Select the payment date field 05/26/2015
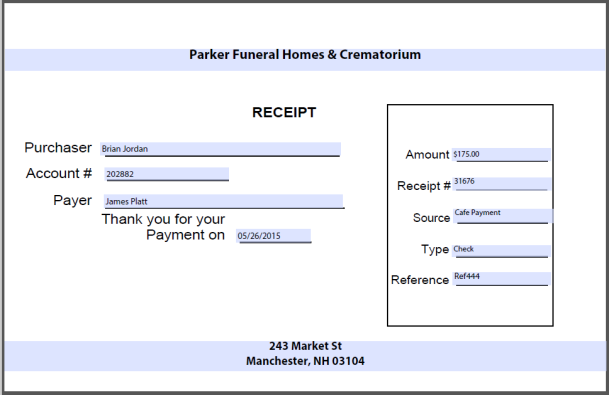The image size is (609, 395). click(x=273, y=236)
